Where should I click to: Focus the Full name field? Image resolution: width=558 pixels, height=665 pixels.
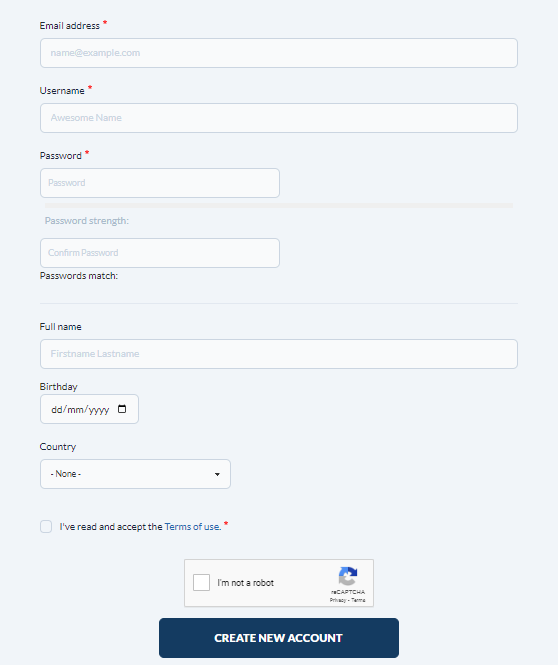279,354
